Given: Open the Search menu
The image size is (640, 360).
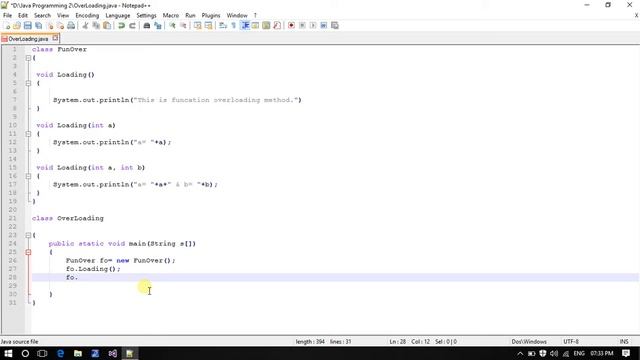Looking at the screenshot, I should click(x=42, y=15).
